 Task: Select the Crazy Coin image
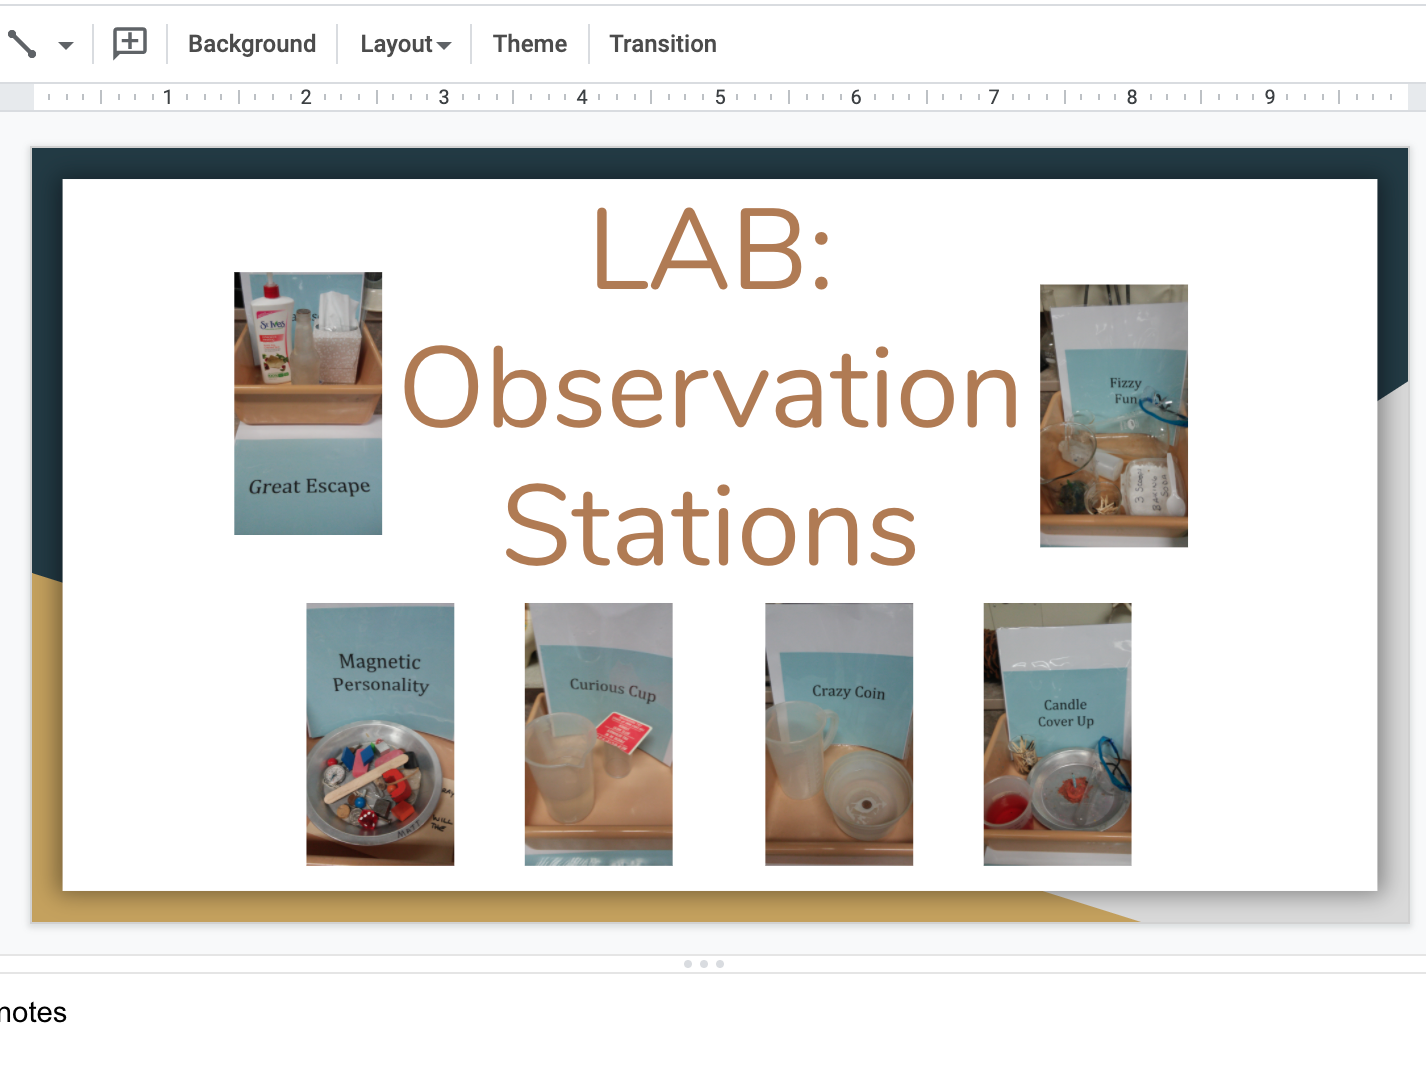(838, 733)
